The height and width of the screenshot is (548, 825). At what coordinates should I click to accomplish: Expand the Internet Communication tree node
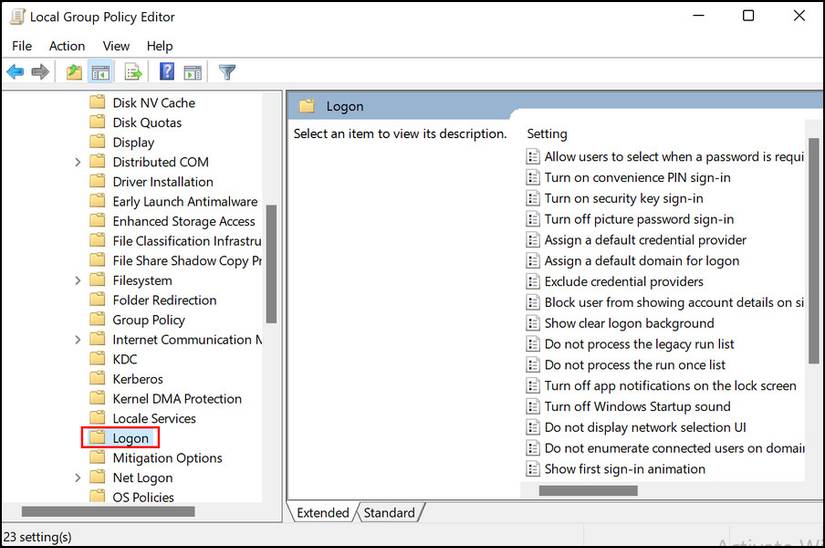[x=77, y=340]
